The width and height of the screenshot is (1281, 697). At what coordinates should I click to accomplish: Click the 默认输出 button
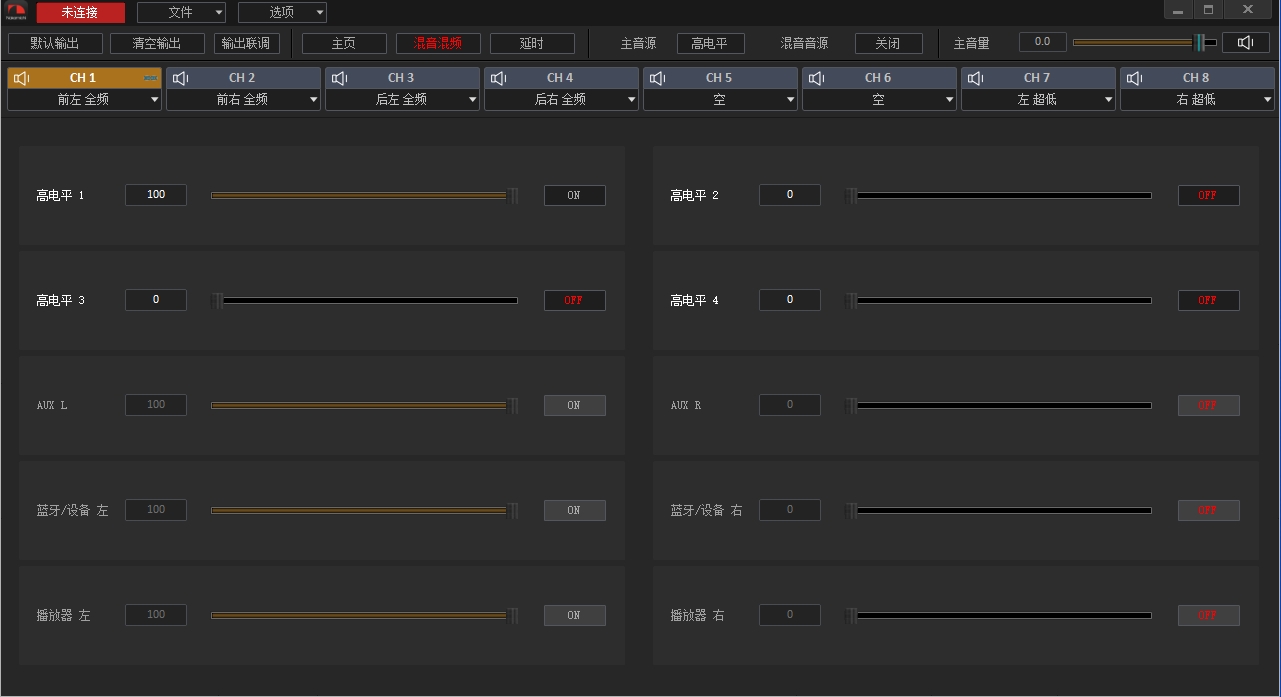[55, 44]
